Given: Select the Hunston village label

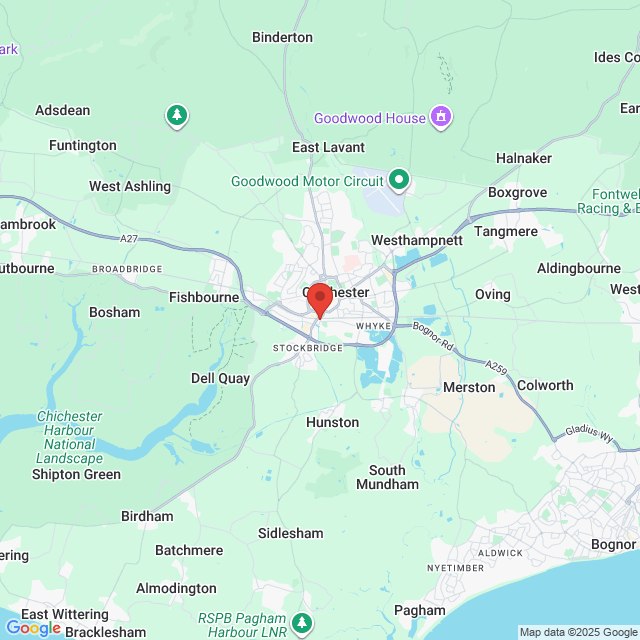Looking at the screenshot, I should pos(333,422).
